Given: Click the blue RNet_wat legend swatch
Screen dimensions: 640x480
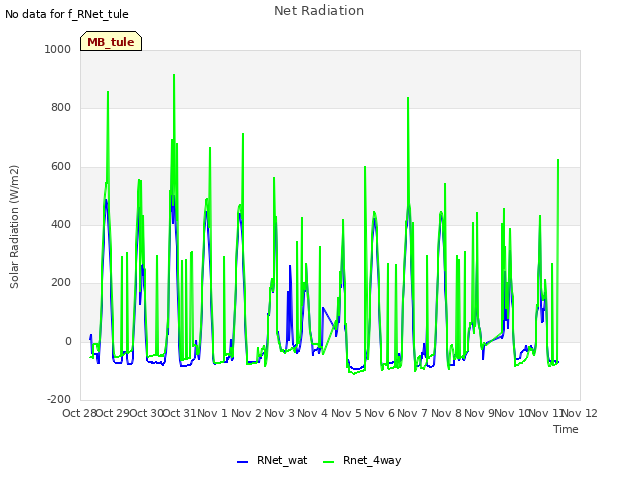Looking at the screenshot, I should pos(242,462).
